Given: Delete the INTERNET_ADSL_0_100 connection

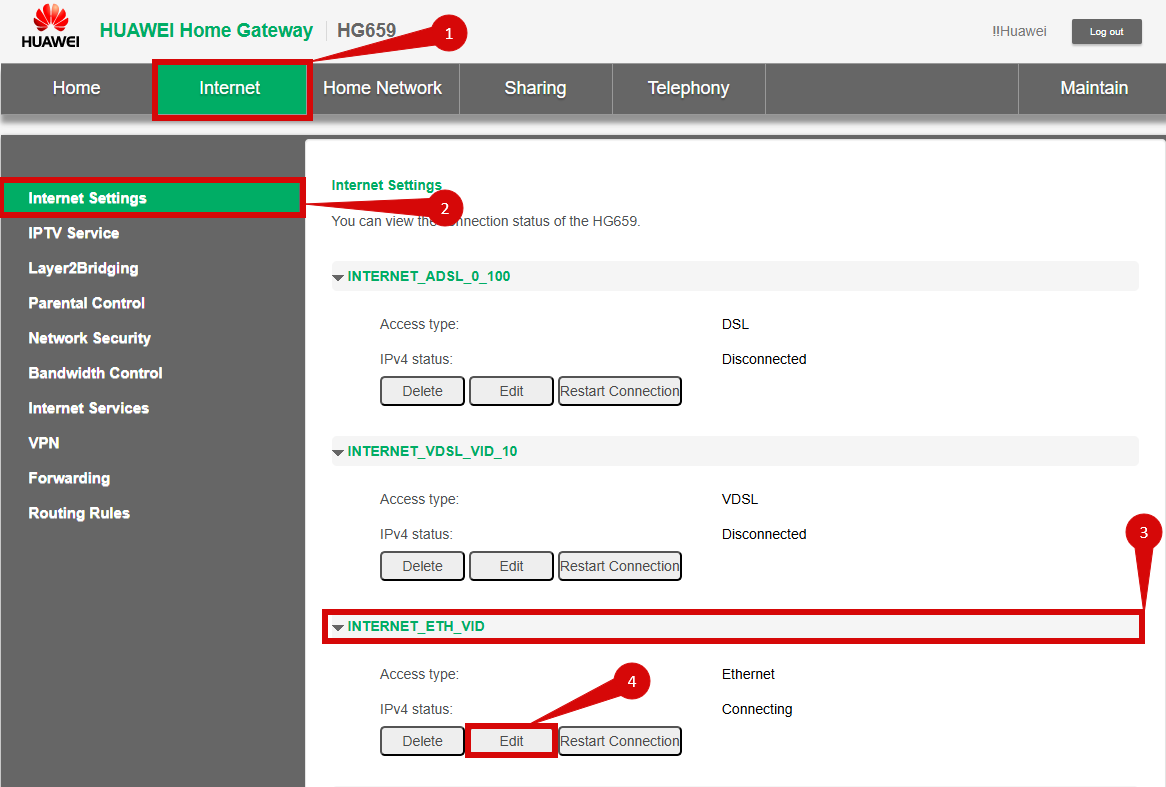Looking at the screenshot, I should tap(422, 391).
